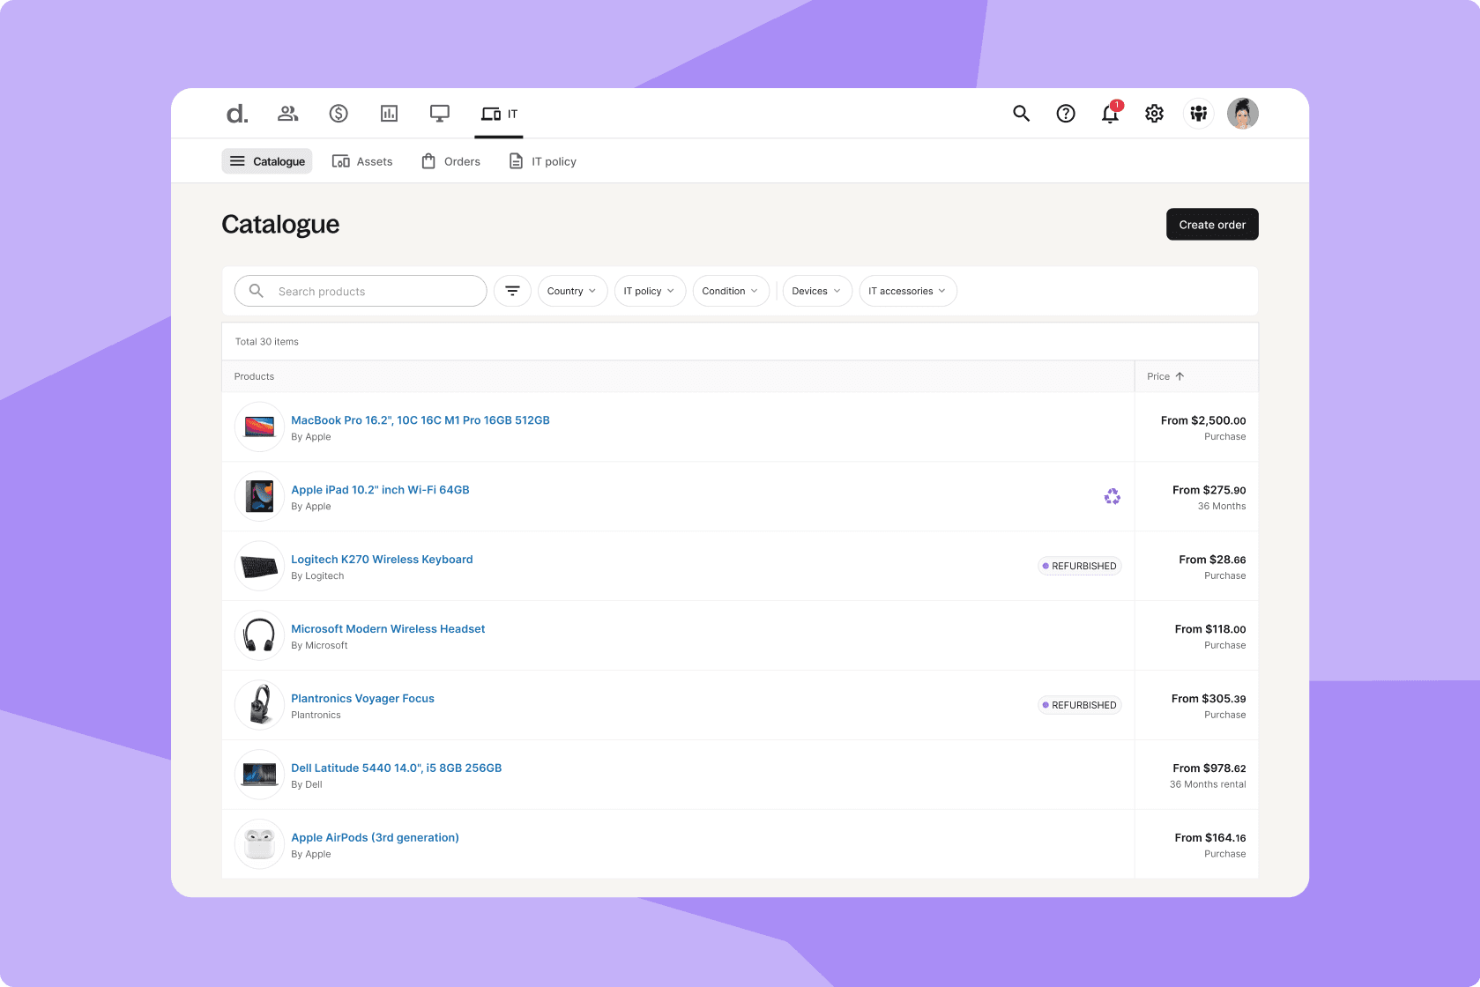Open notifications with the bell icon
This screenshot has width=1480, height=987.
coord(1110,113)
